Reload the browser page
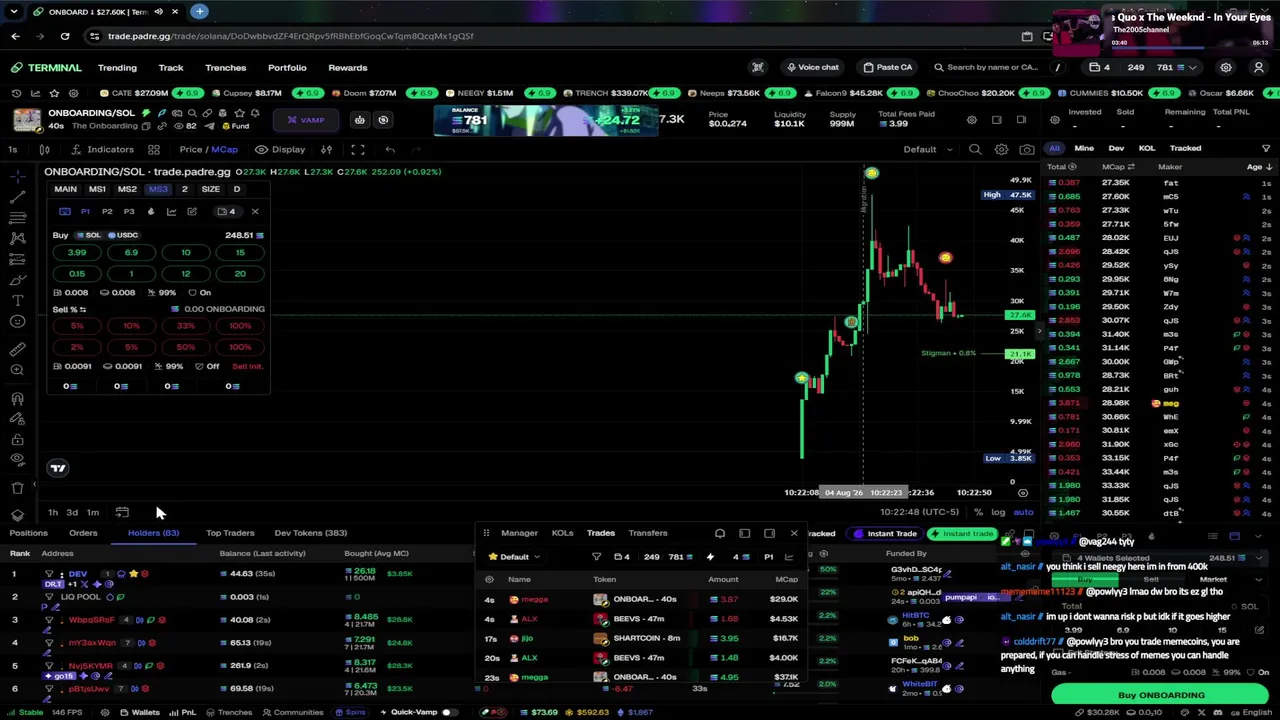Viewport: 1280px width, 720px height. (65, 36)
